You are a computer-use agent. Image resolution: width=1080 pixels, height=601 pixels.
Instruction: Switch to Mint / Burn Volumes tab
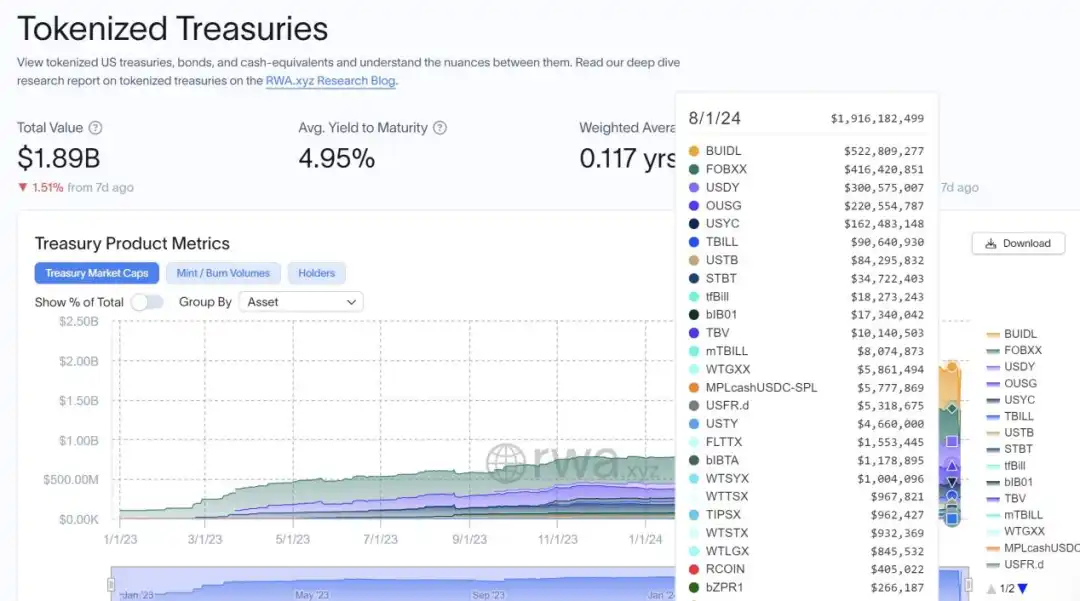tap(223, 273)
